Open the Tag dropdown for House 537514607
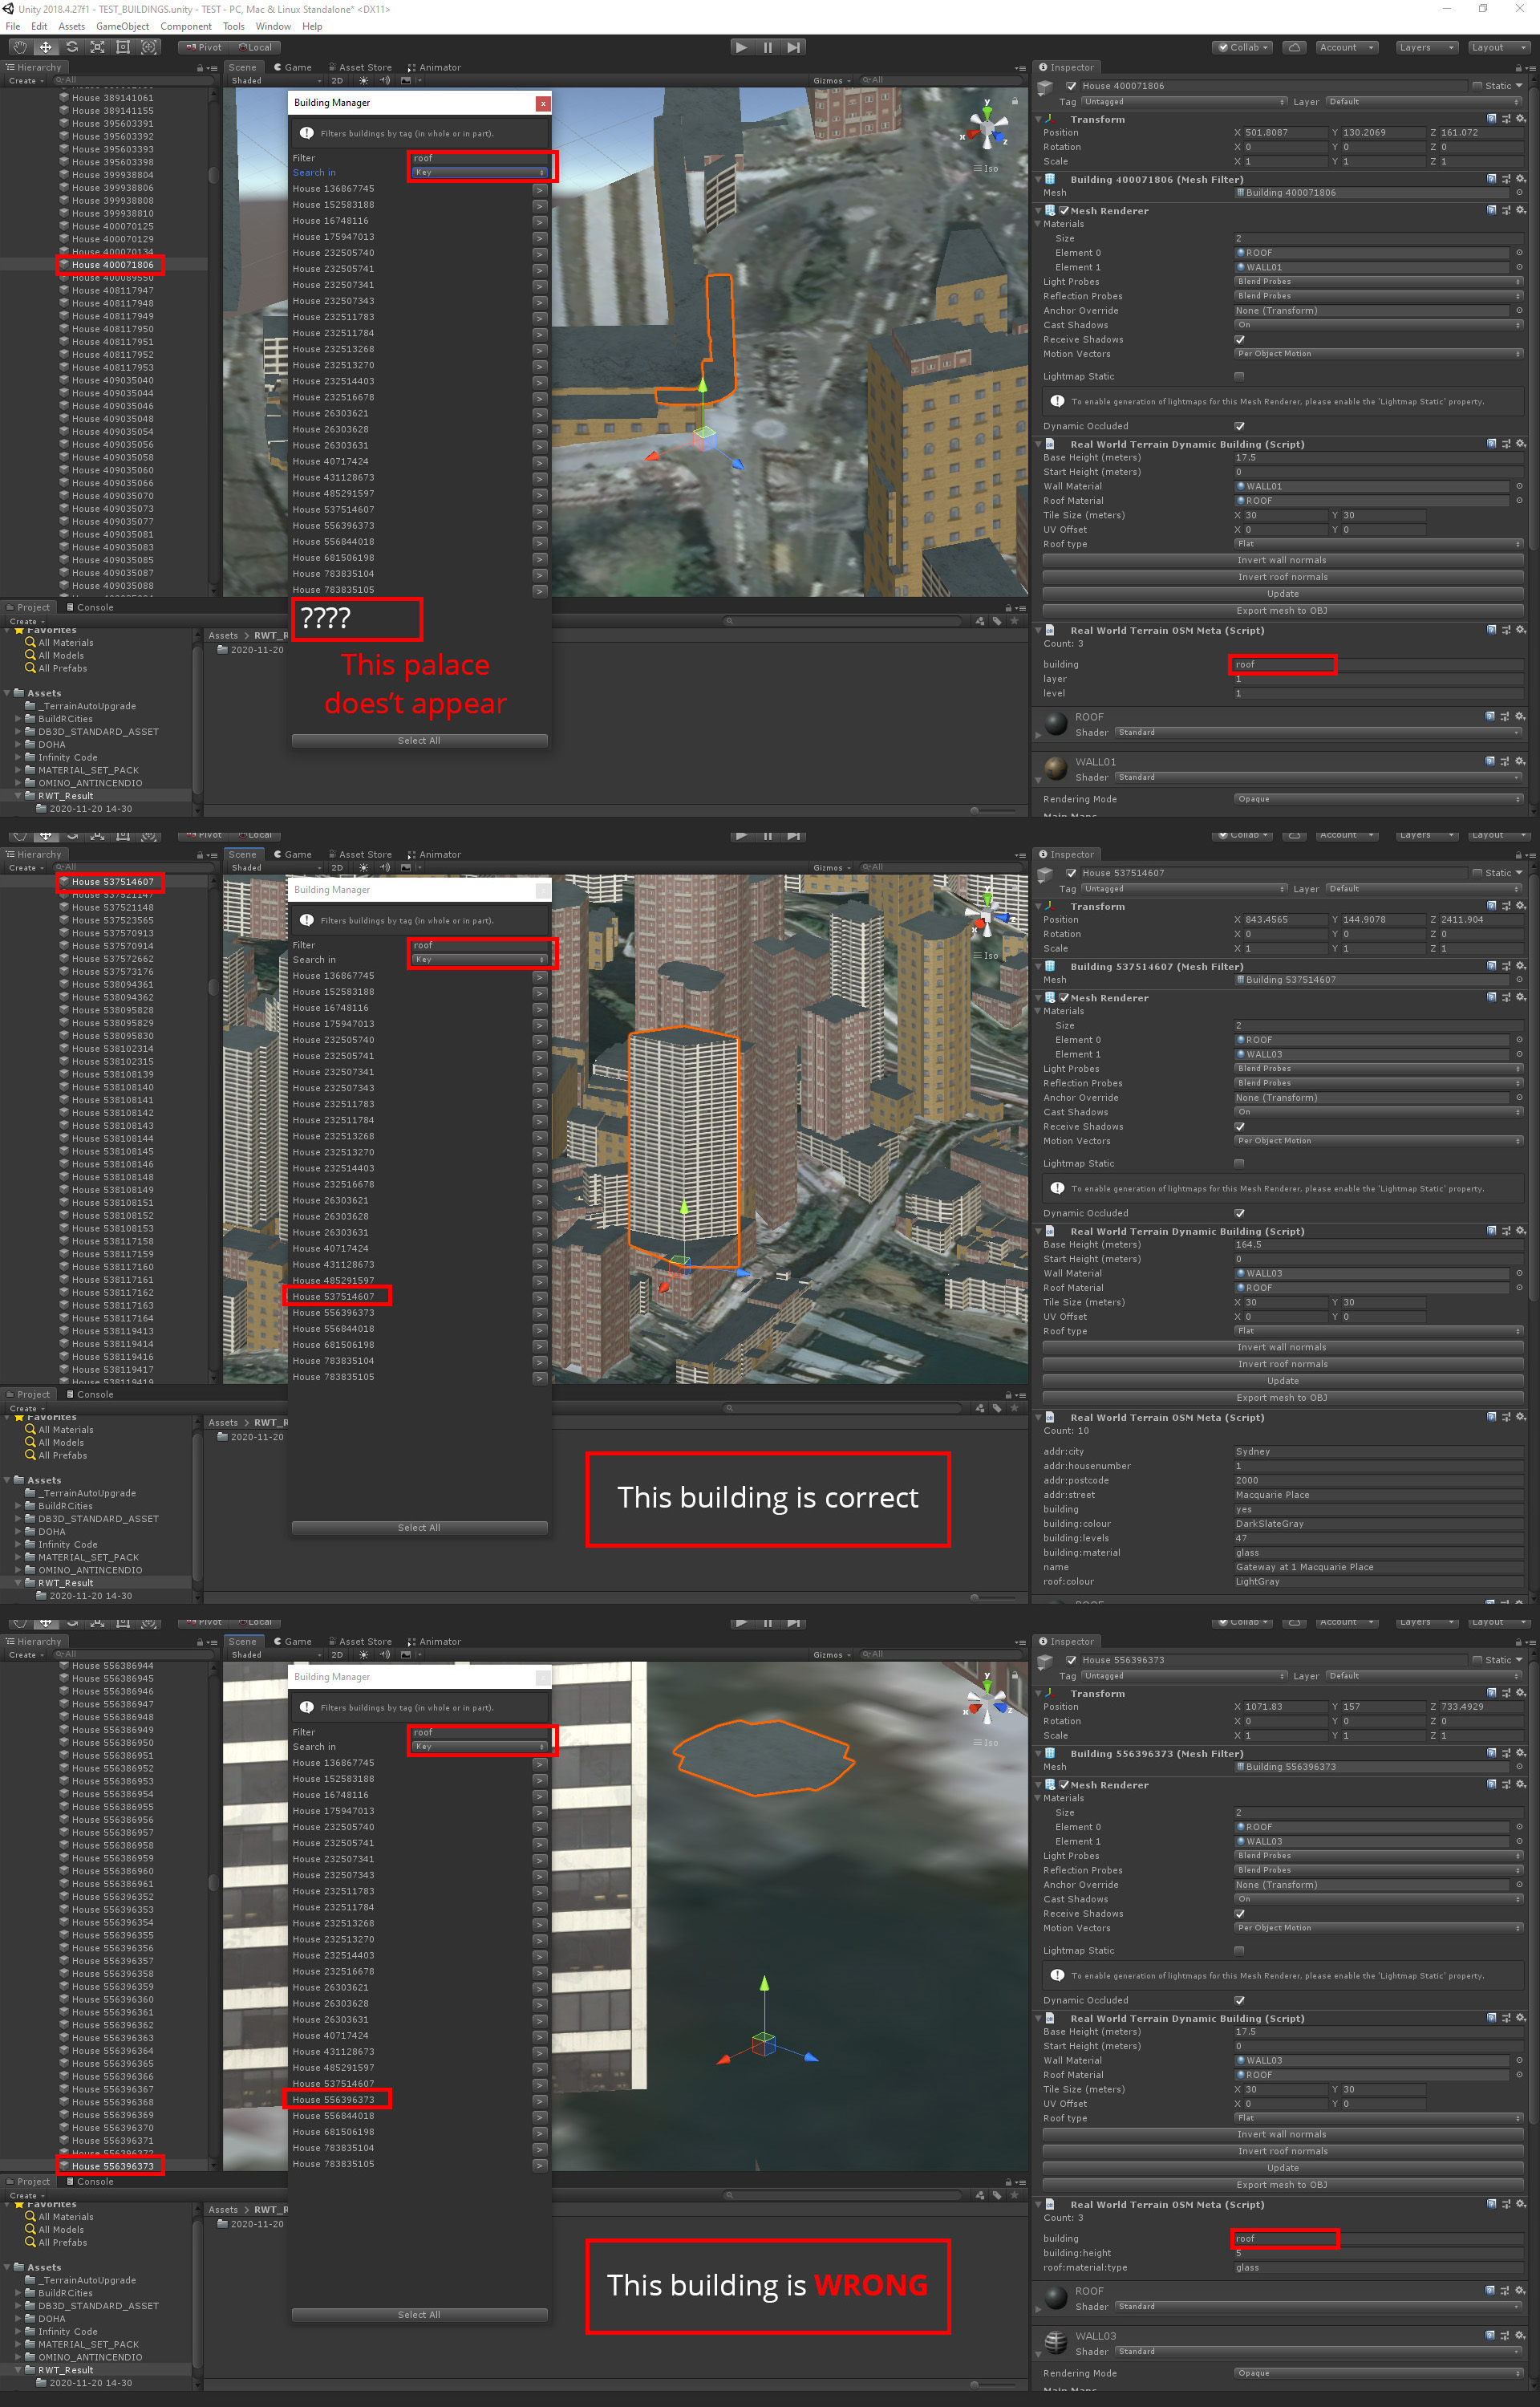Viewport: 1540px width, 2407px height. coord(1184,889)
